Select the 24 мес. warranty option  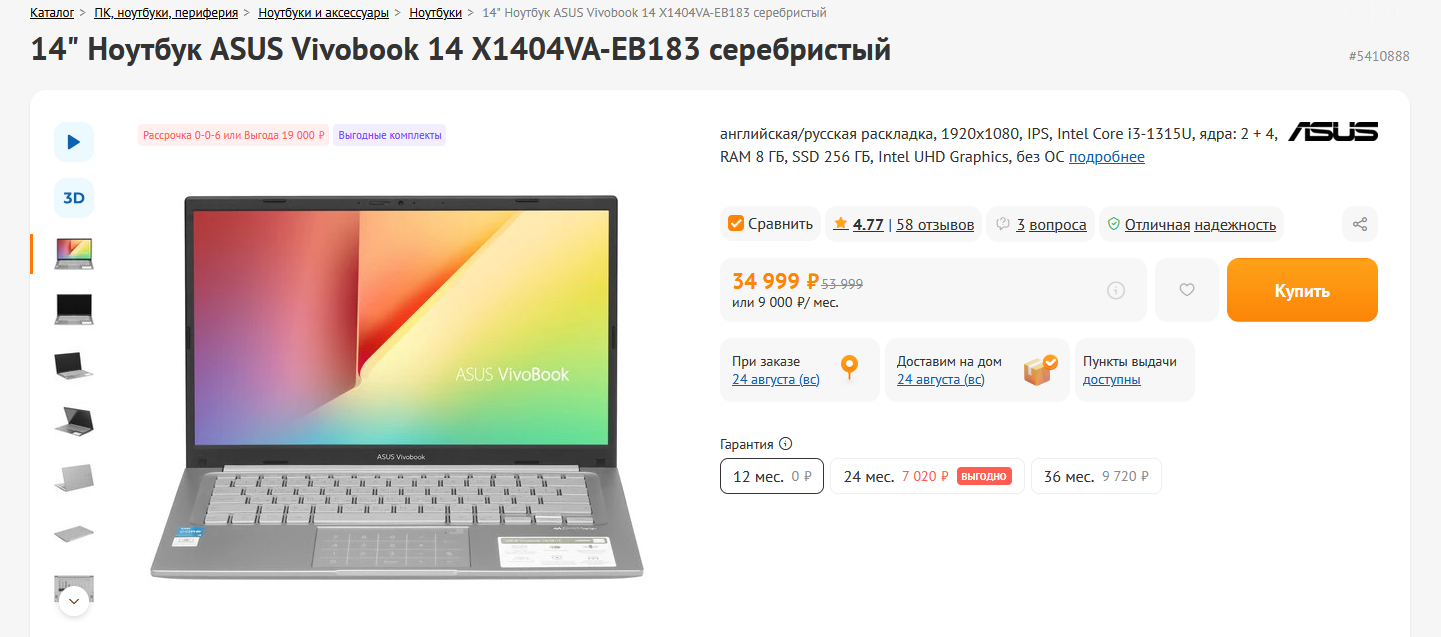927,476
